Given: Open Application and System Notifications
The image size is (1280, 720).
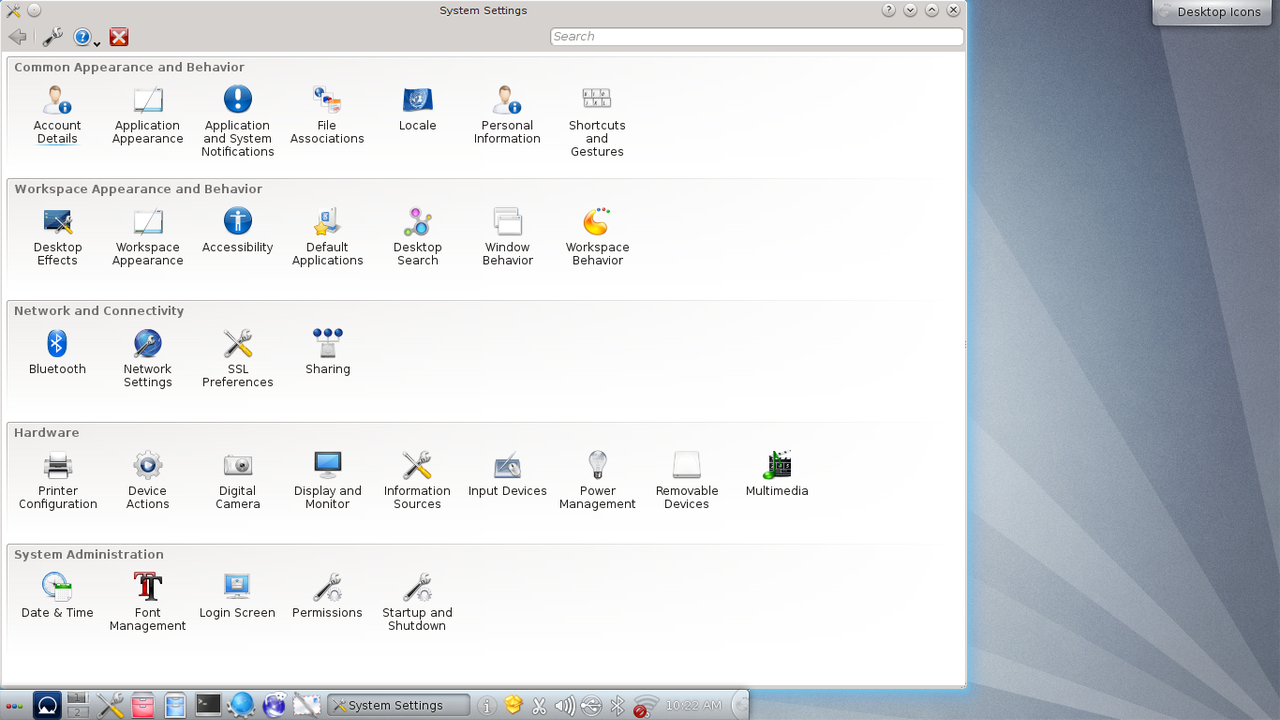Looking at the screenshot, I should pos(237,121).
